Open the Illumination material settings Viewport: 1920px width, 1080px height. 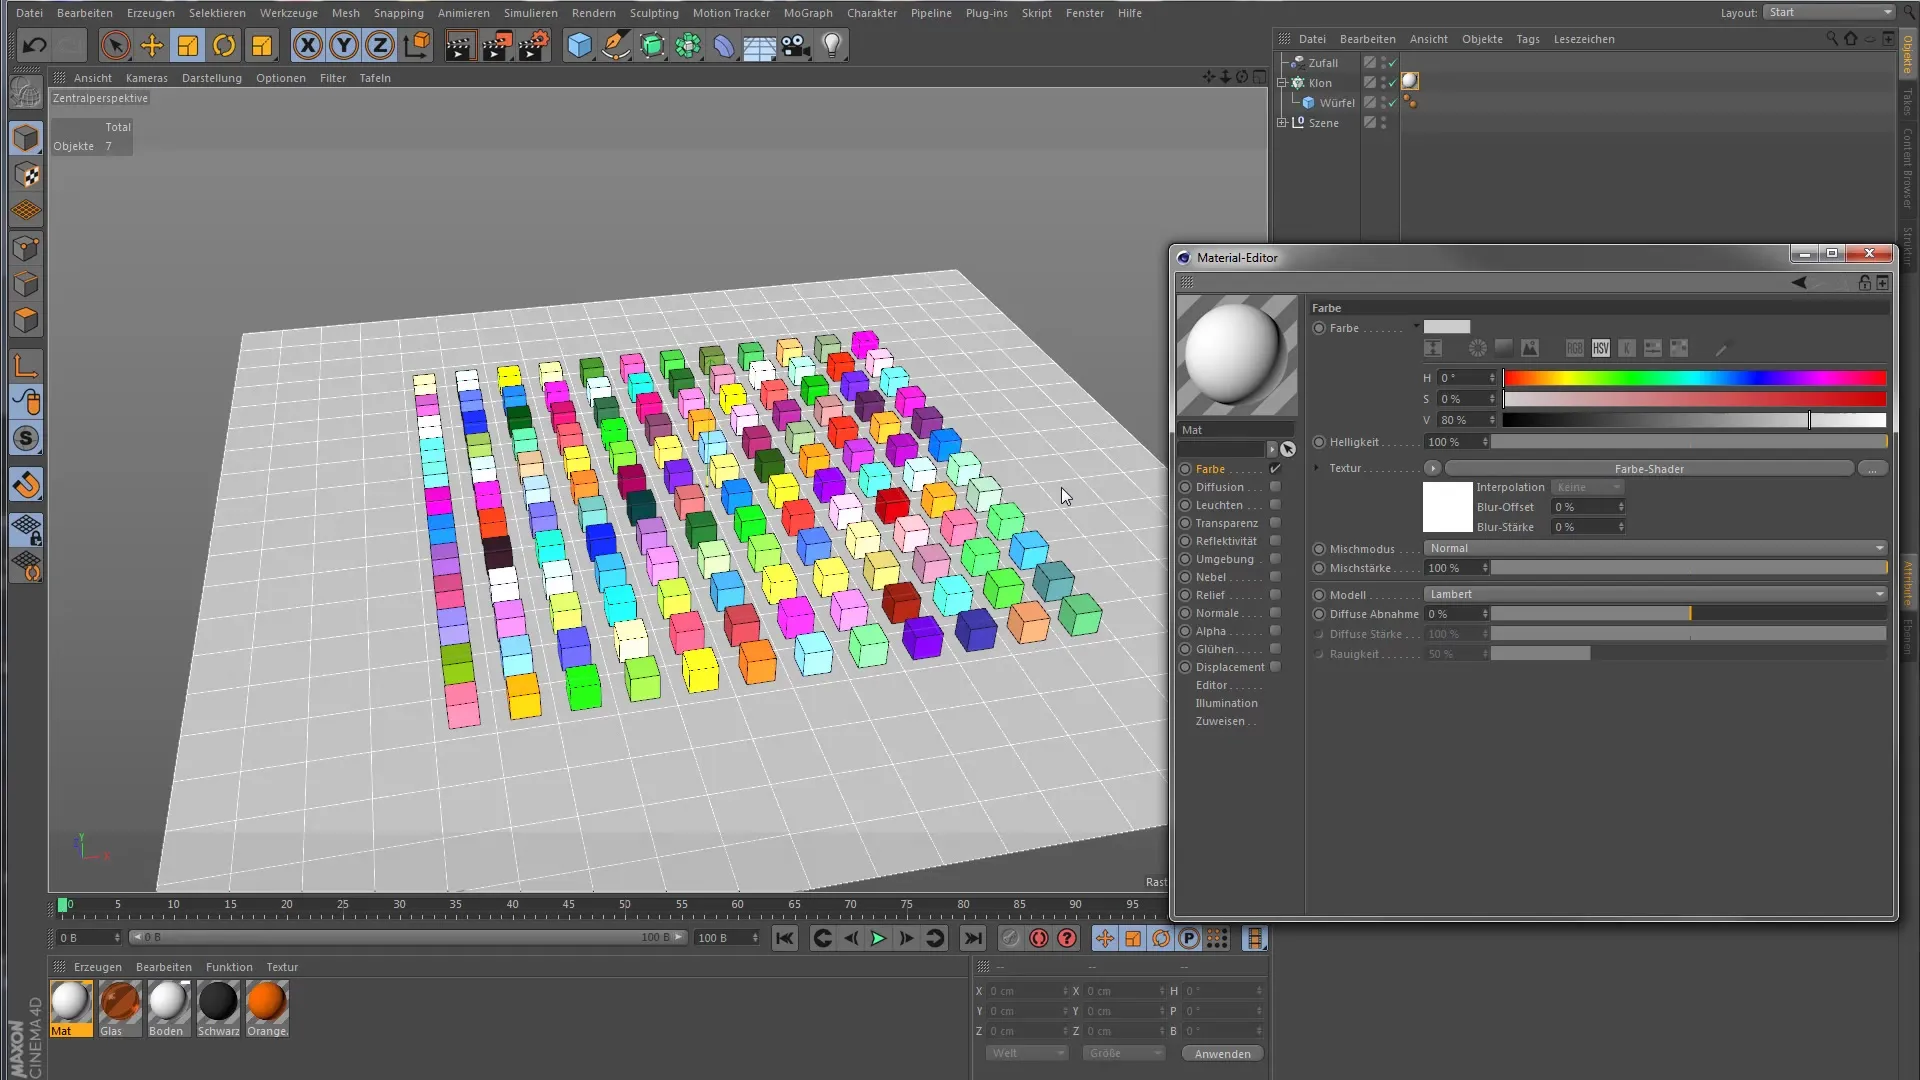1226,703
